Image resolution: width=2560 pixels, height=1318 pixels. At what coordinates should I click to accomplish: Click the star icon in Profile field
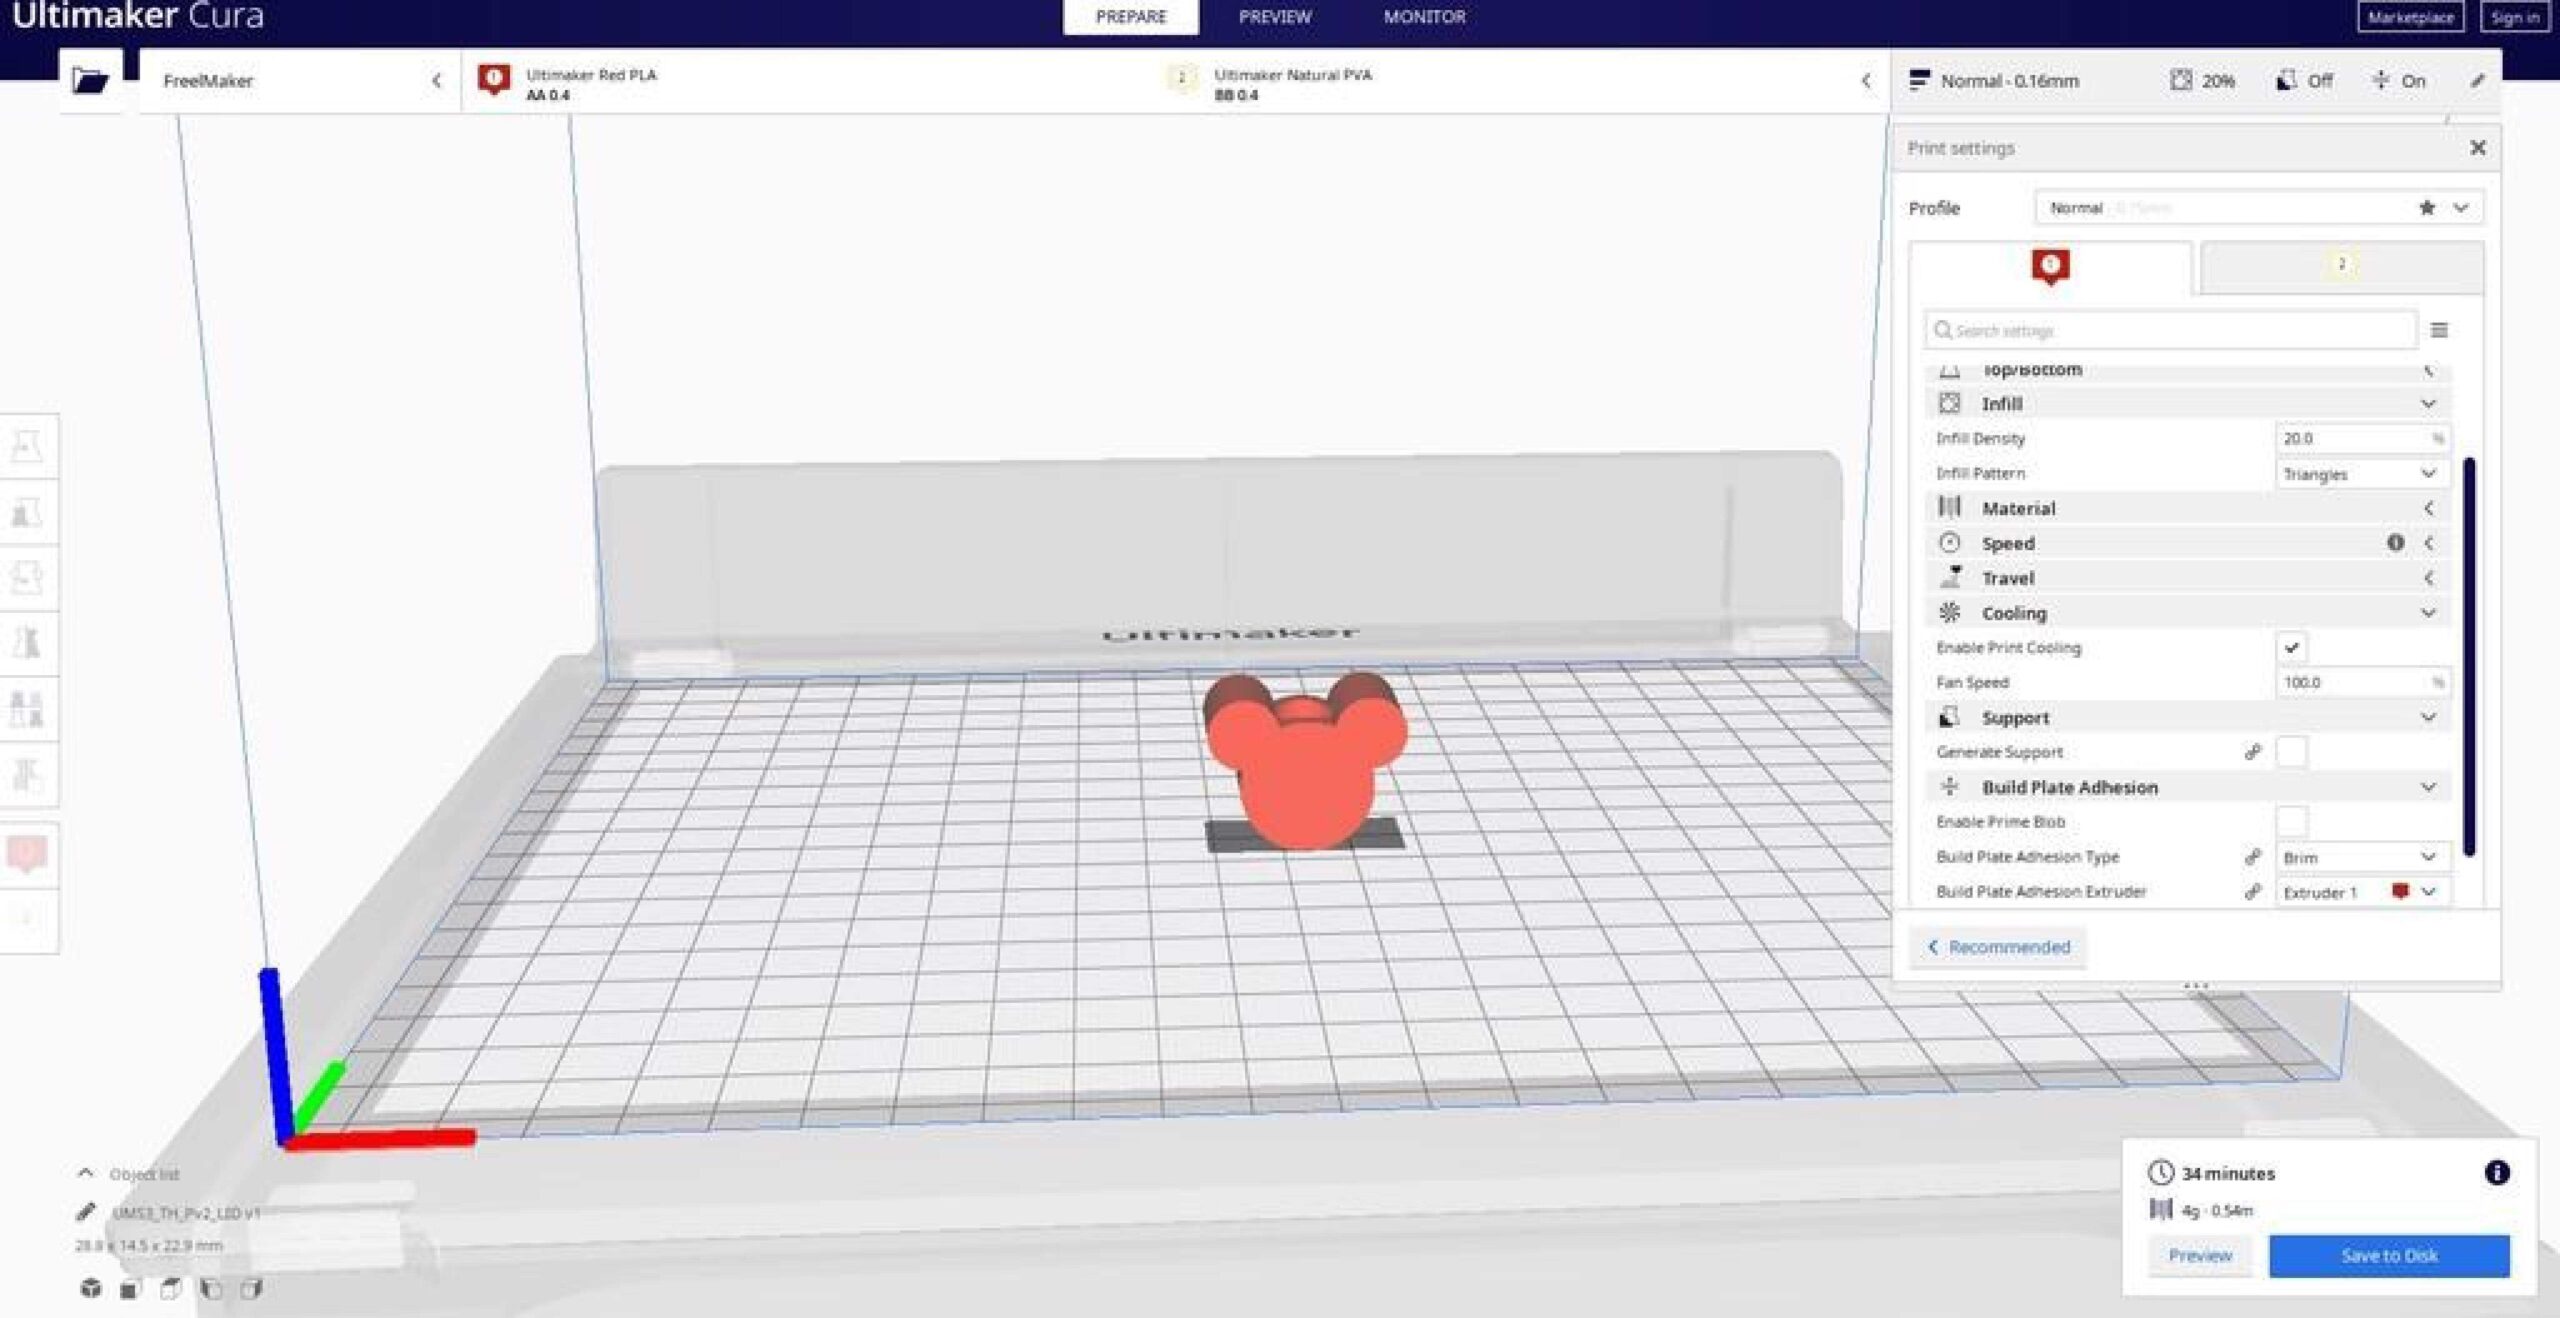click(x=2427, y=208)
